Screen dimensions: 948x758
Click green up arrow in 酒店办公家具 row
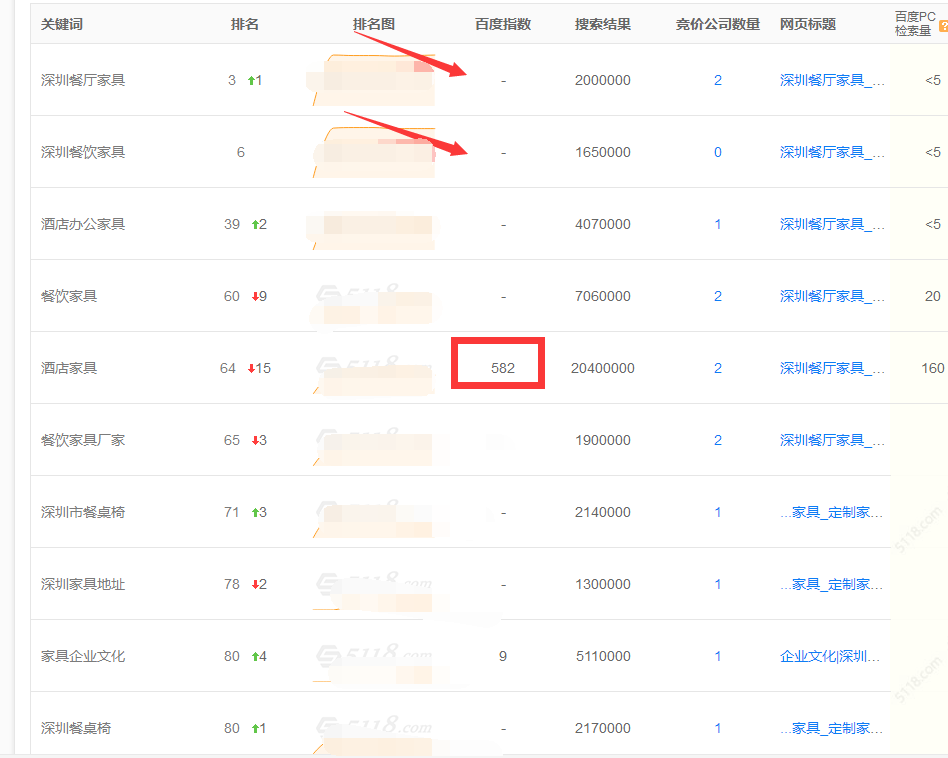pos(252,225)
